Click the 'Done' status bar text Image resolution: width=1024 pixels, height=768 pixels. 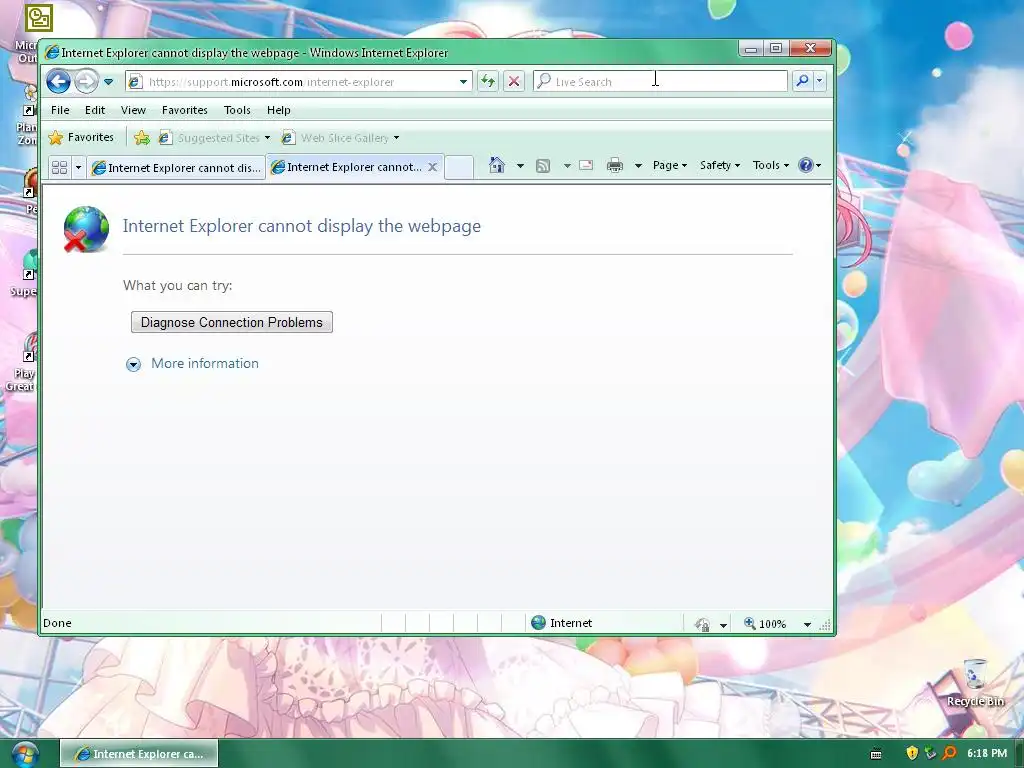click(x=57, y=623)
